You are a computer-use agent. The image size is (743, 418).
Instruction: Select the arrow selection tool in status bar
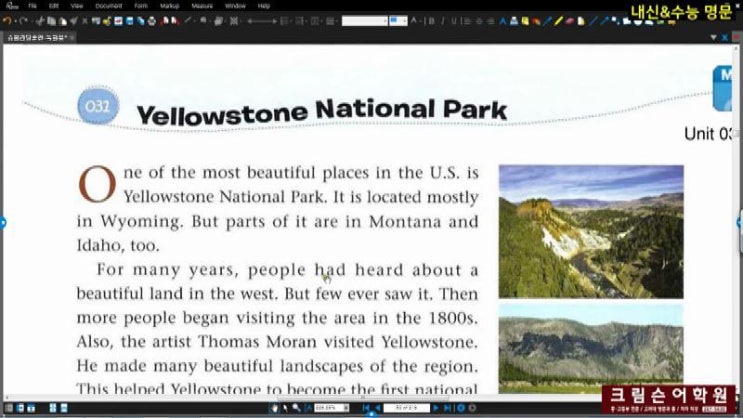coord(285,408)
